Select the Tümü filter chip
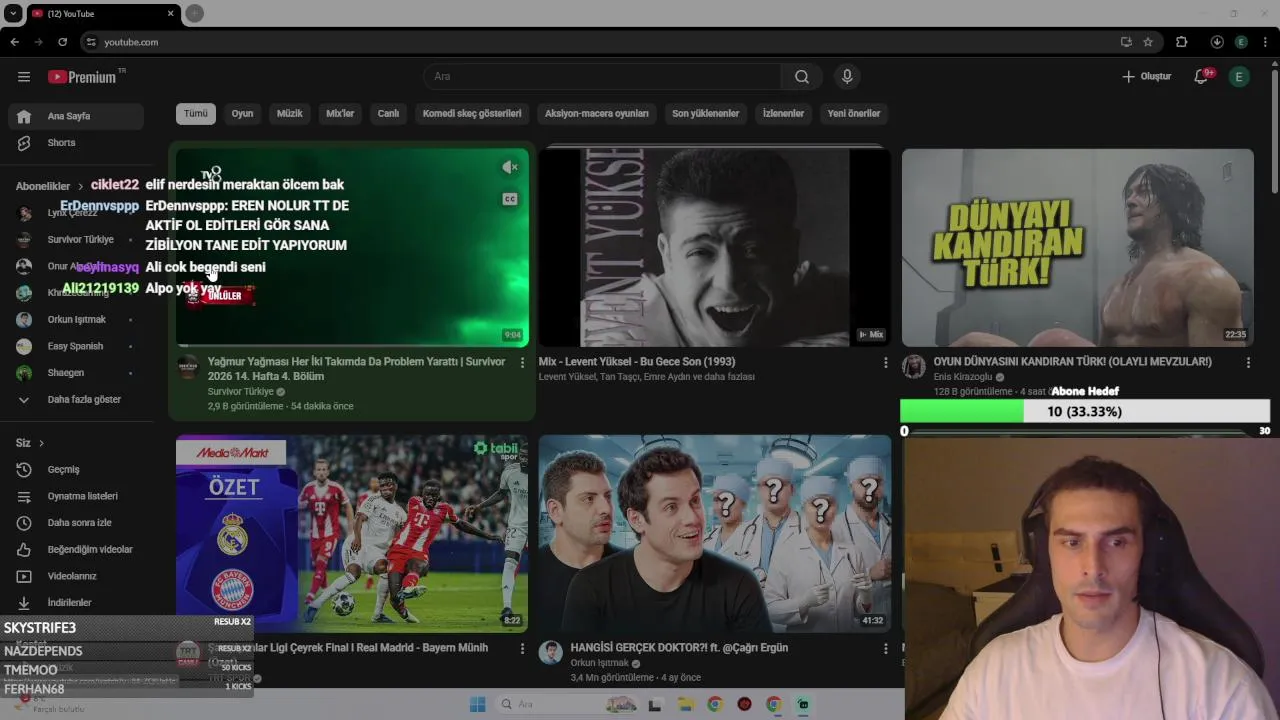Screen dimensions: 1280x720 tap(196, 113)
